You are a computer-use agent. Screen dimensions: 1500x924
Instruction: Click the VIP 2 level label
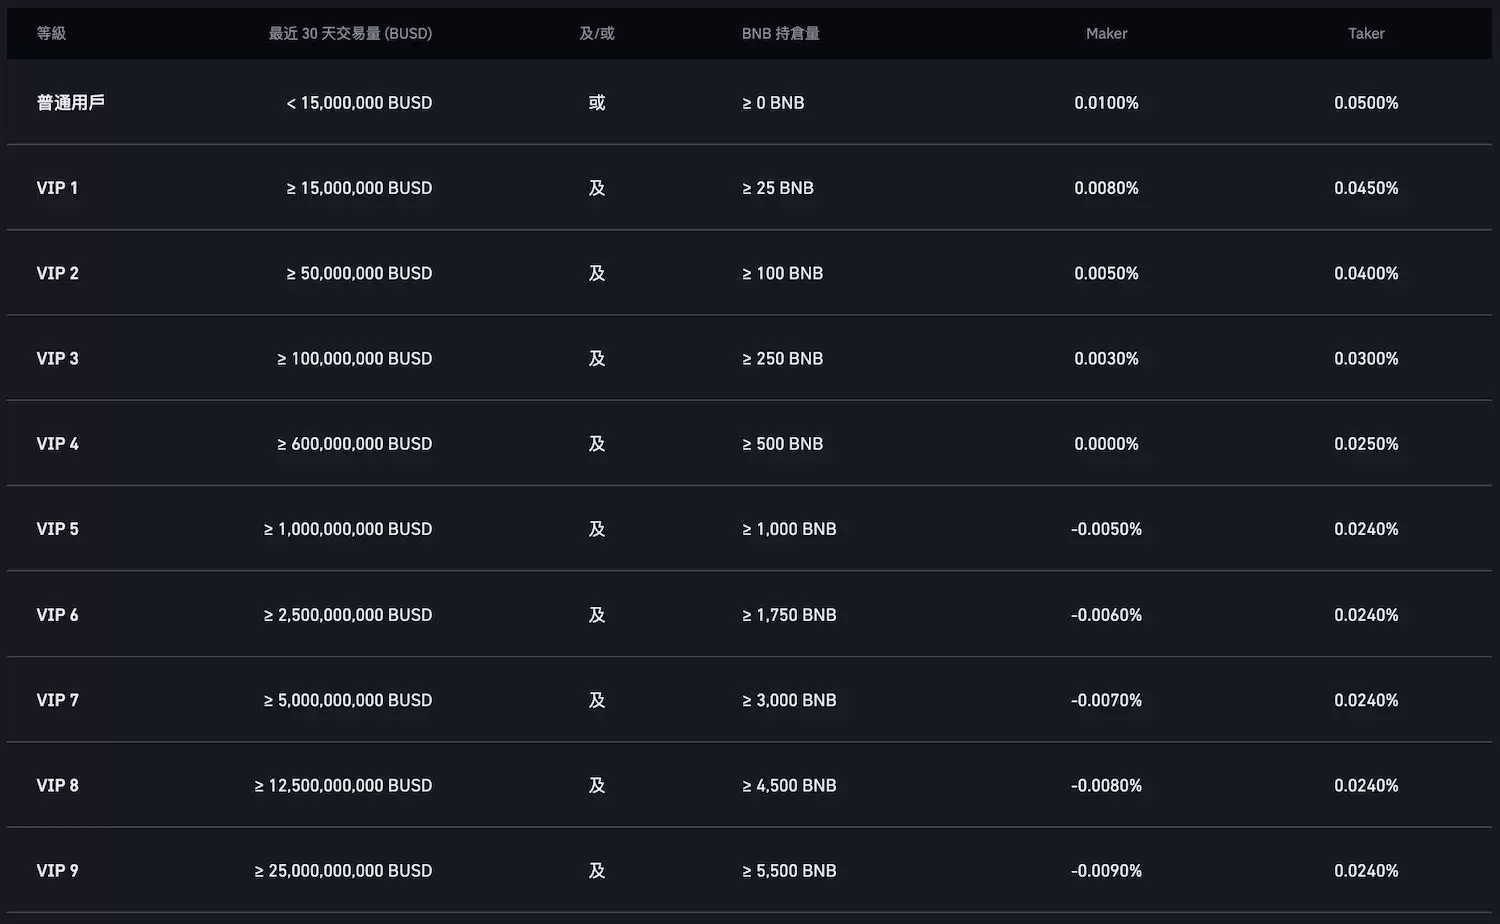[57, 273]
